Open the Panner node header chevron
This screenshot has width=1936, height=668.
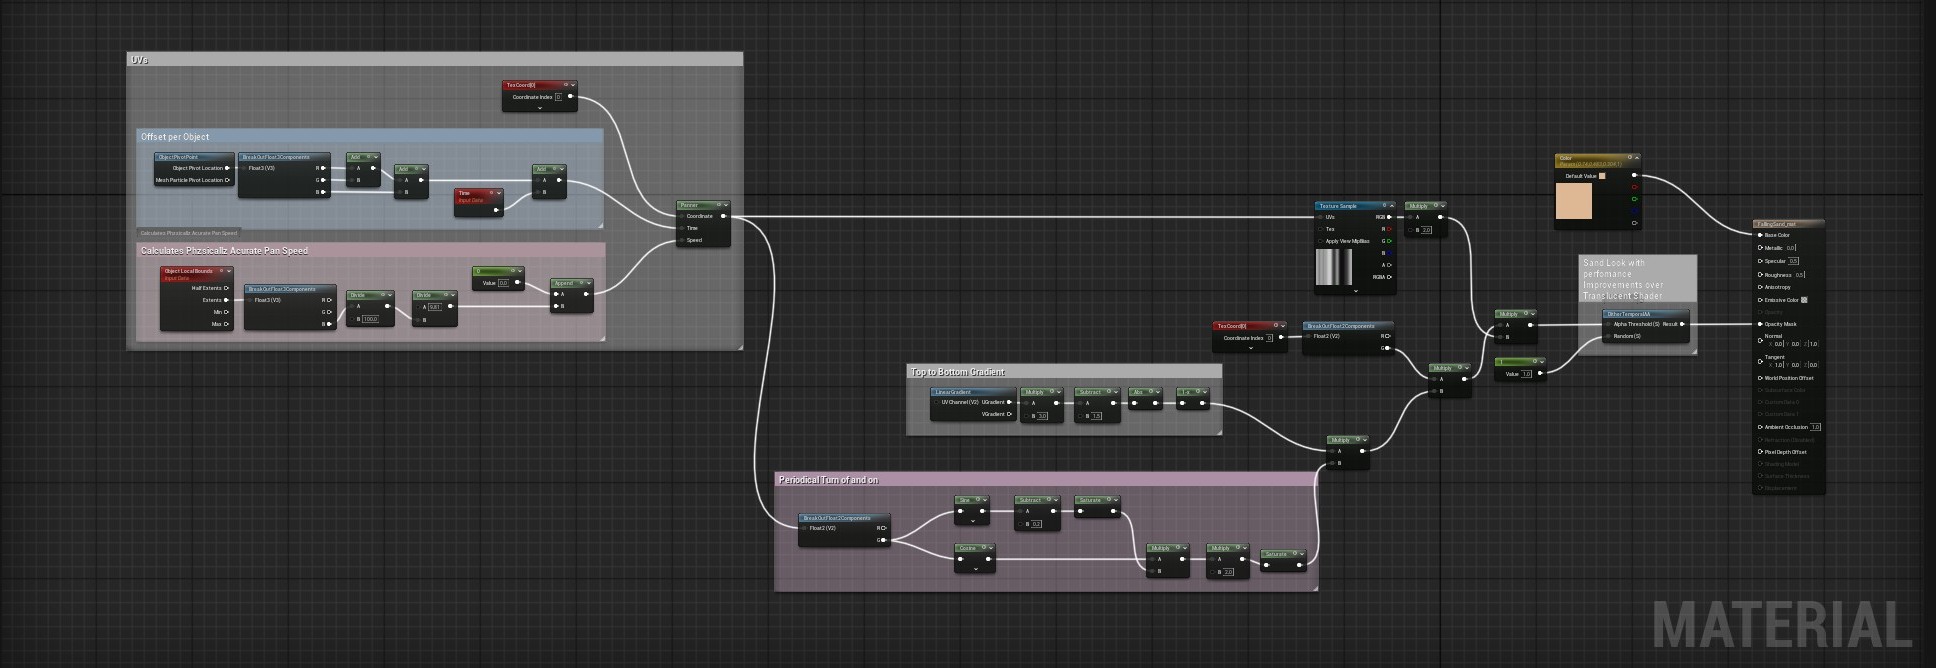click(726, 205)
